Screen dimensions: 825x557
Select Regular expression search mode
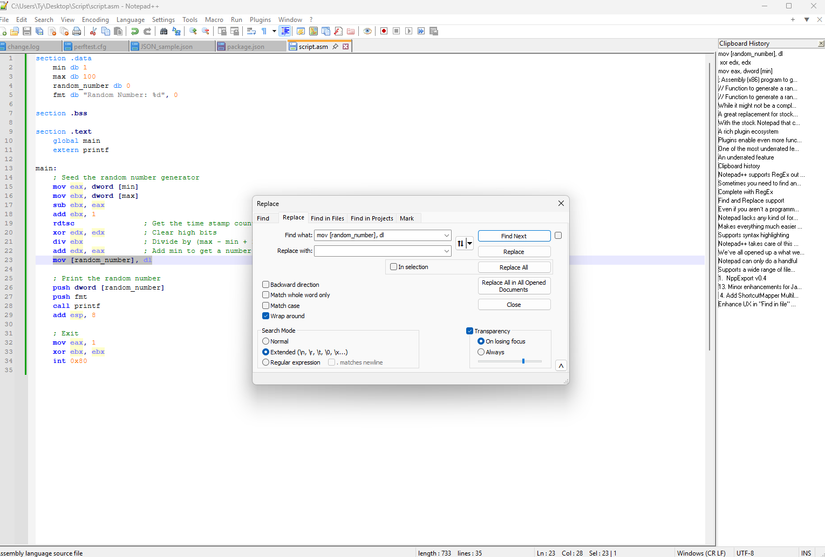point(266,362)
